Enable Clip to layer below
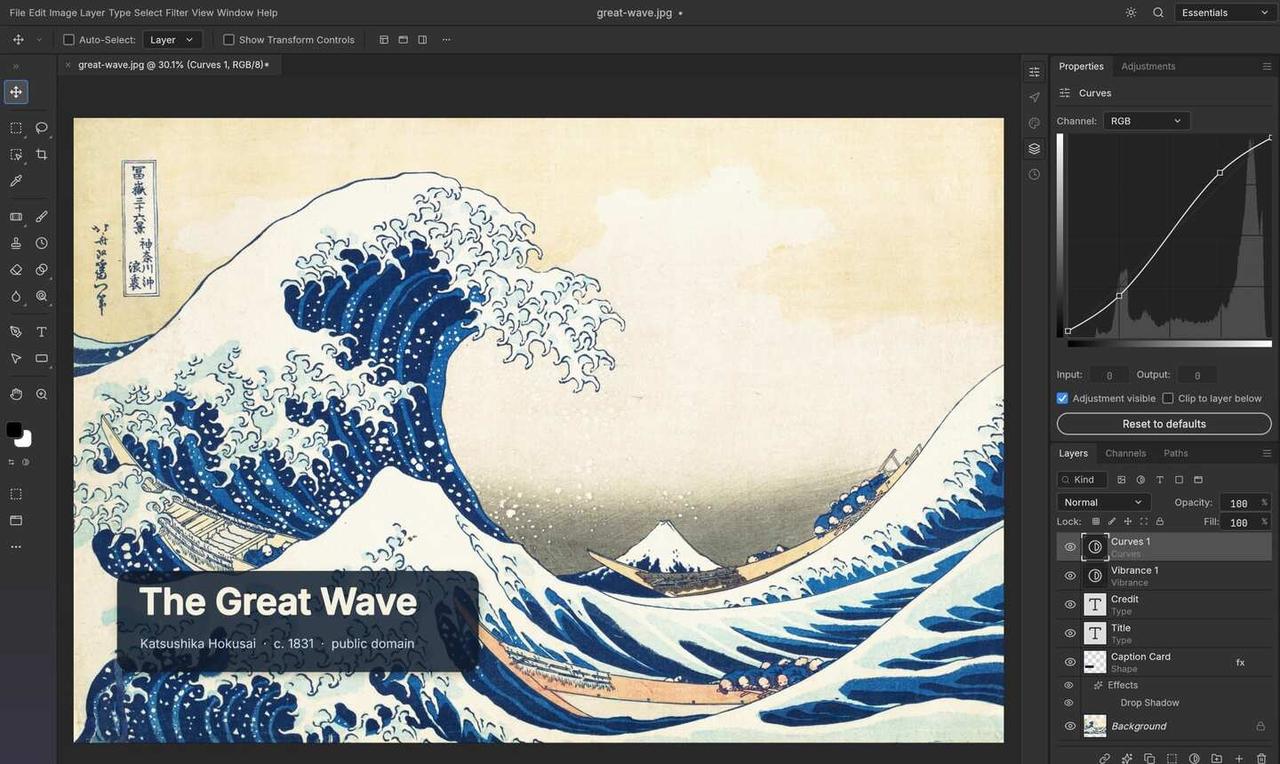 click(1168, 398)
